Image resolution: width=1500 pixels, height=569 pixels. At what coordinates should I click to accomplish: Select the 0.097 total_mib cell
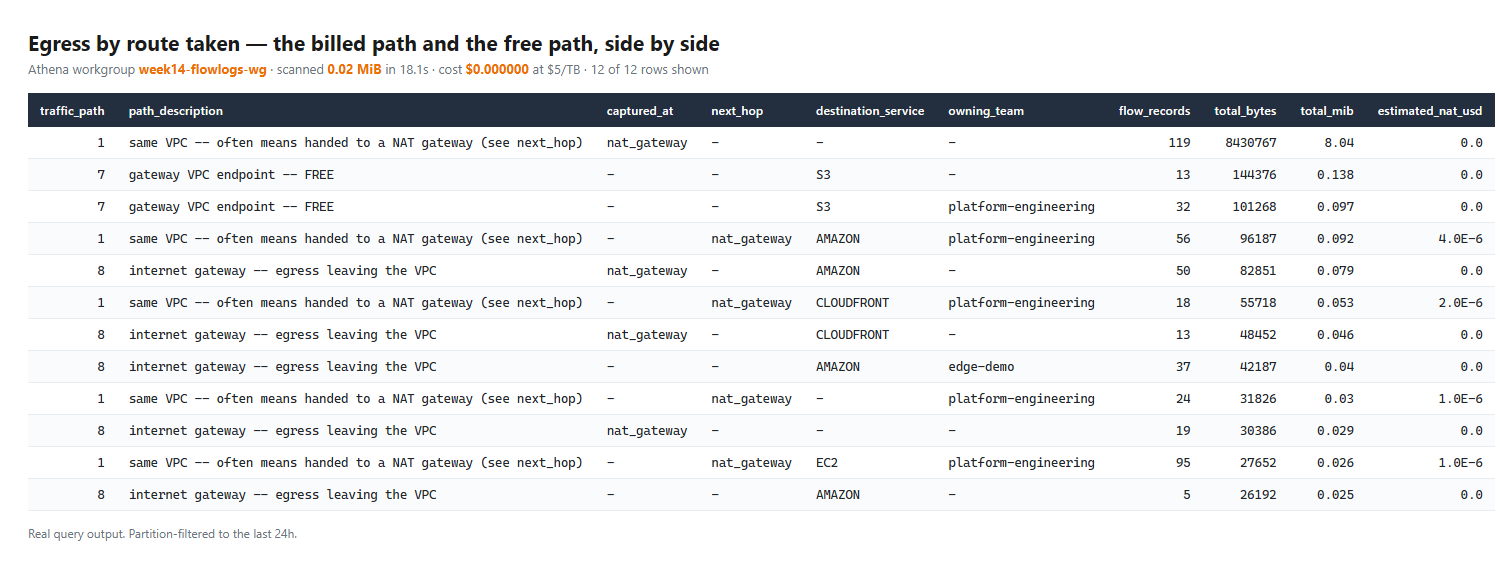click(x=1336, y=207)
